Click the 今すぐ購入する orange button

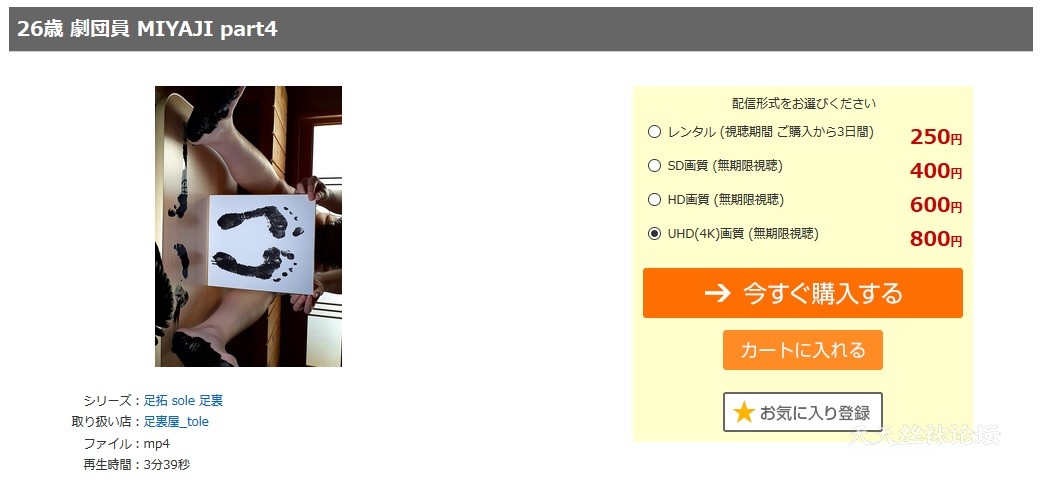tap(803, 293)
